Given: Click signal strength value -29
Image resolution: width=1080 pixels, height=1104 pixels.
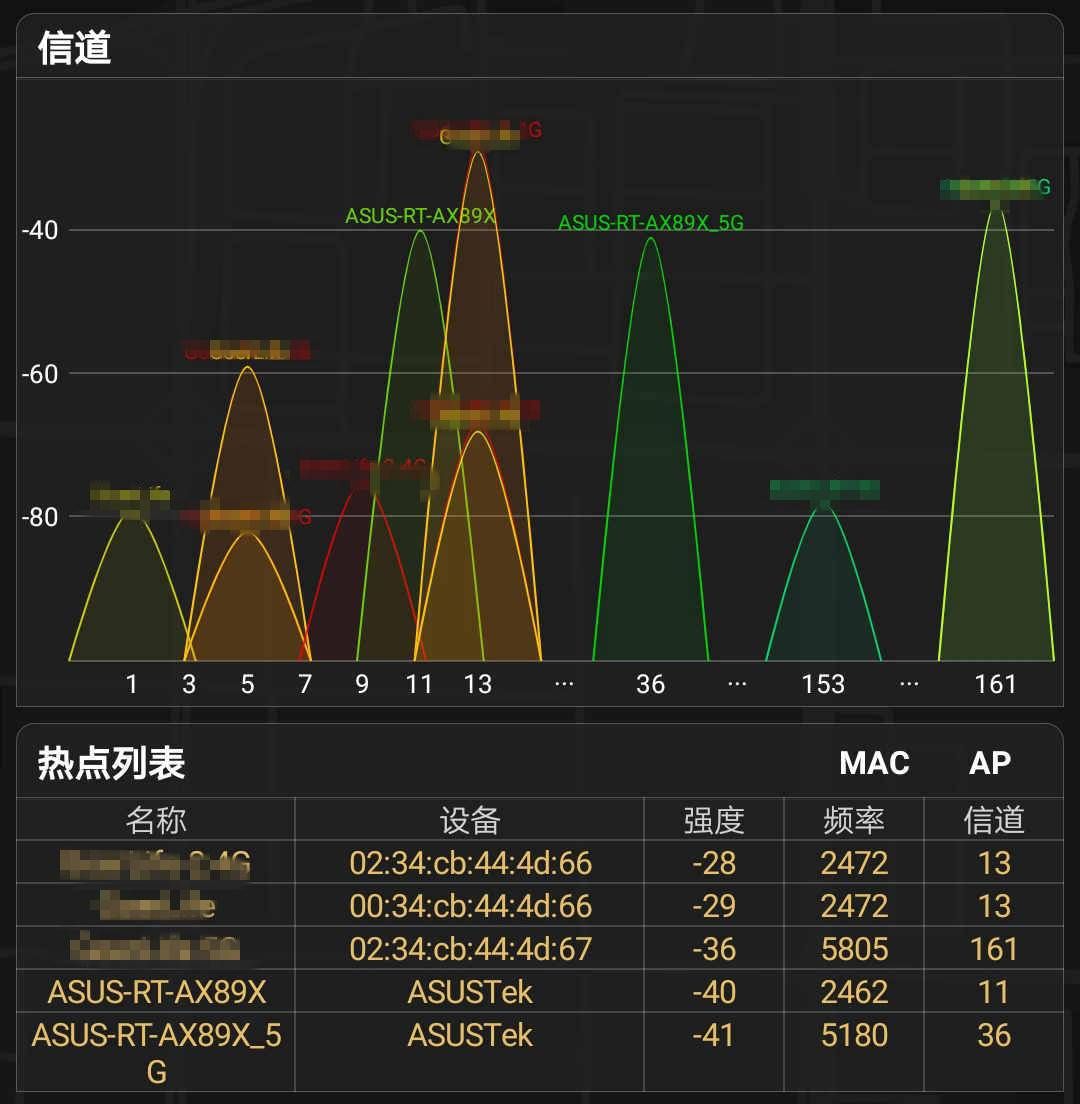Looking at the screenshot, I should (714, 906).
